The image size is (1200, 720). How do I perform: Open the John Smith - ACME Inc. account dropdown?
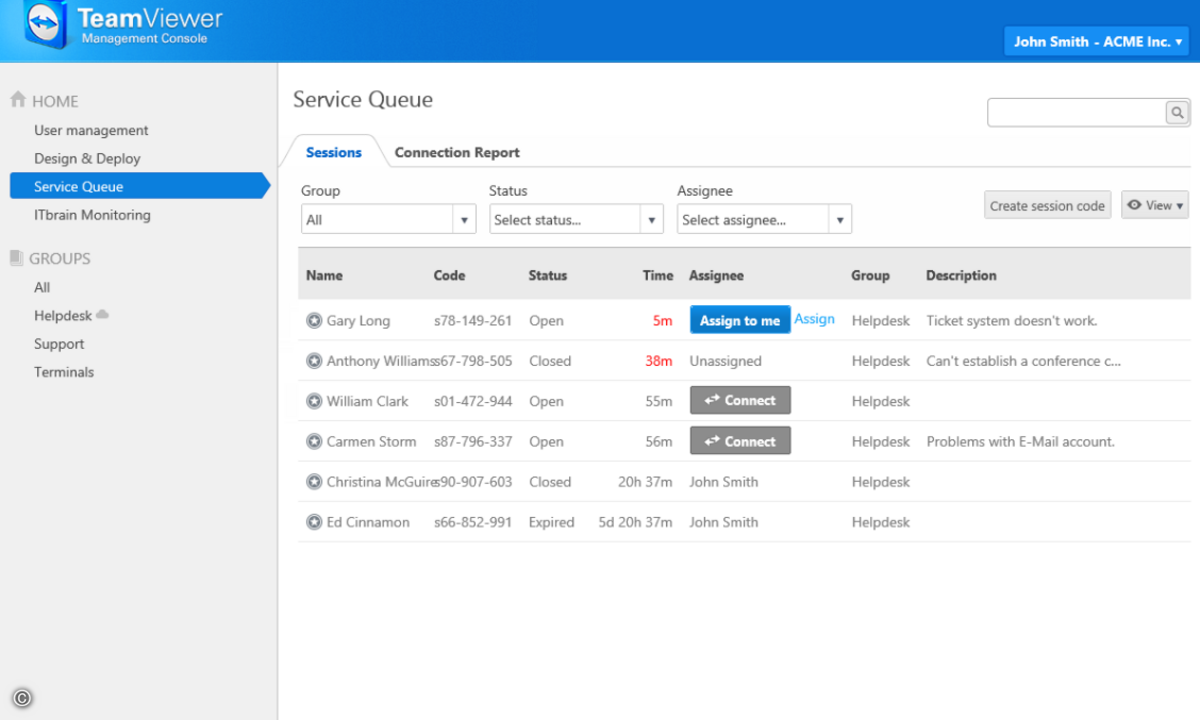pyautogui.click(x=1096, y=42)
